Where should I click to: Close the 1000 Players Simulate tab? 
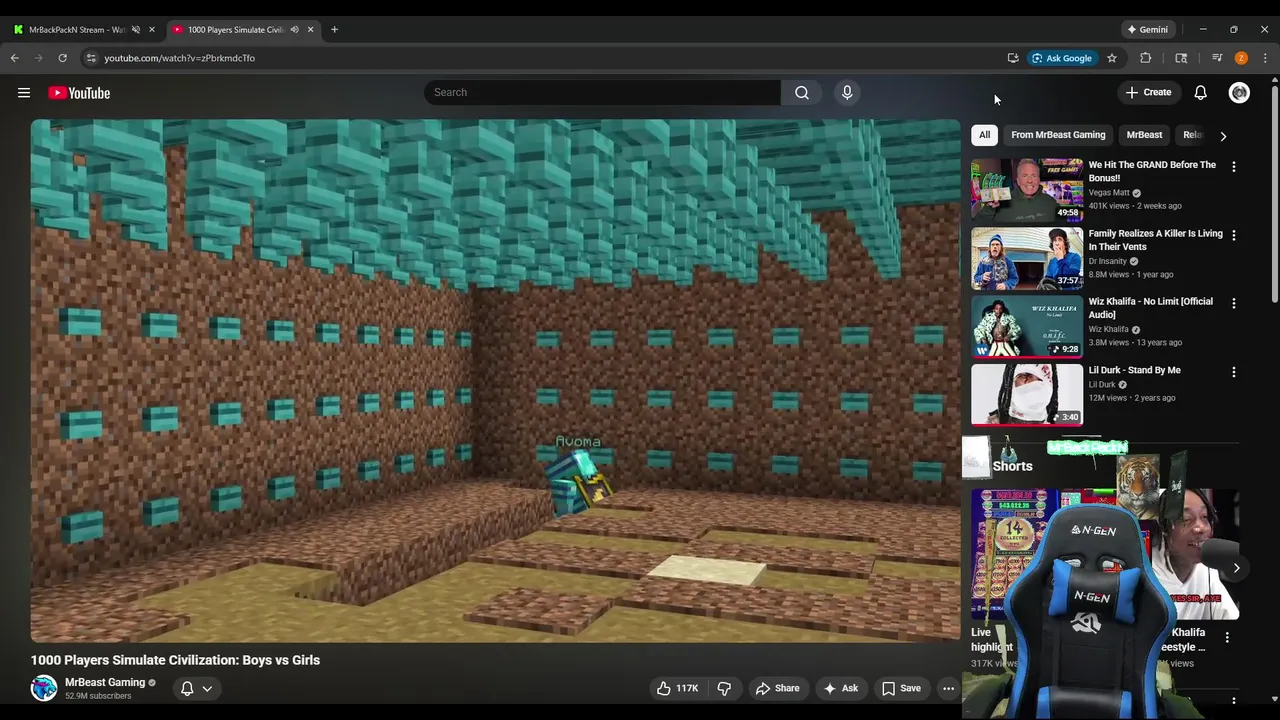click(310, 29)
